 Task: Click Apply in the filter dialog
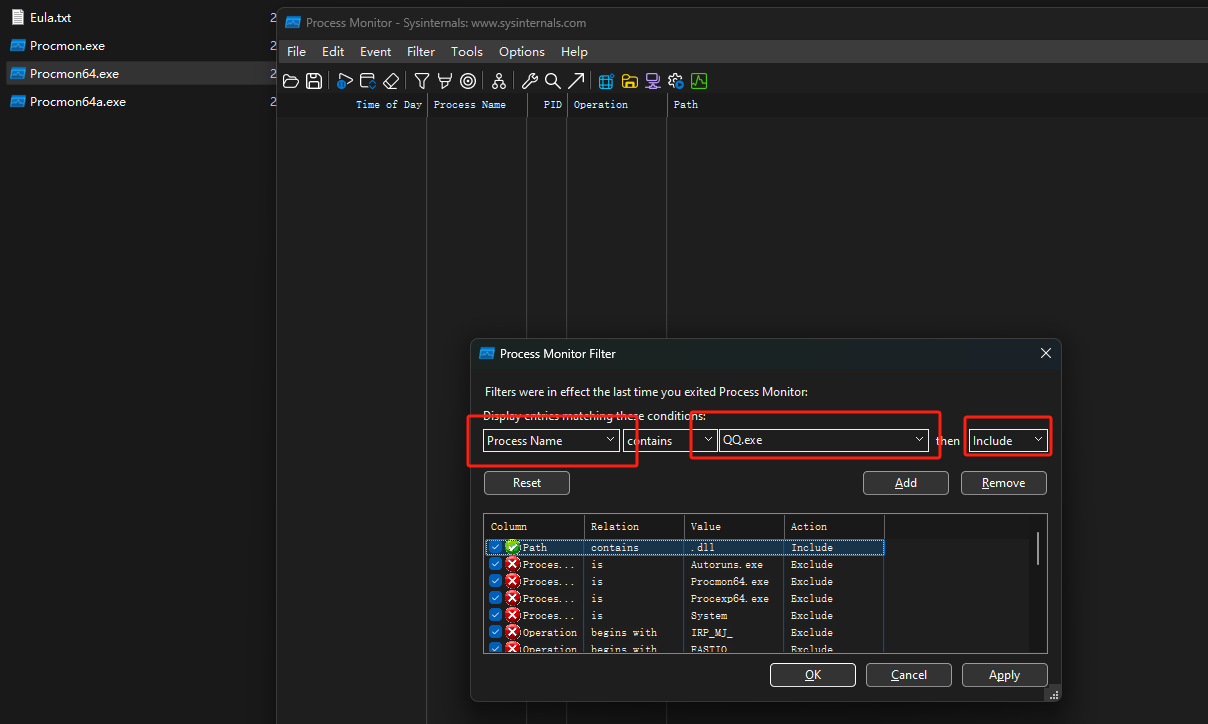1004,675
